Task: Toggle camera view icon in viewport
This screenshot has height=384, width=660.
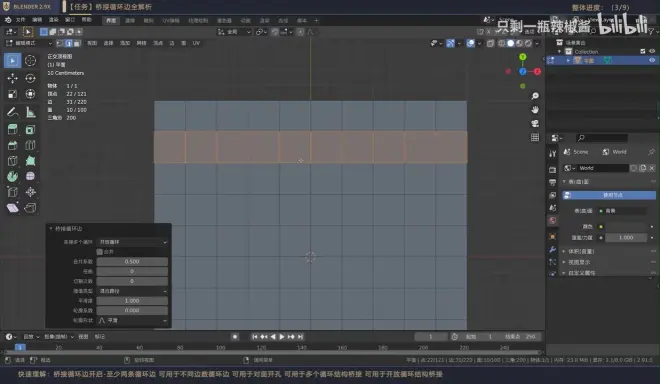Action: pyautogui.click(x=535, y=123)
